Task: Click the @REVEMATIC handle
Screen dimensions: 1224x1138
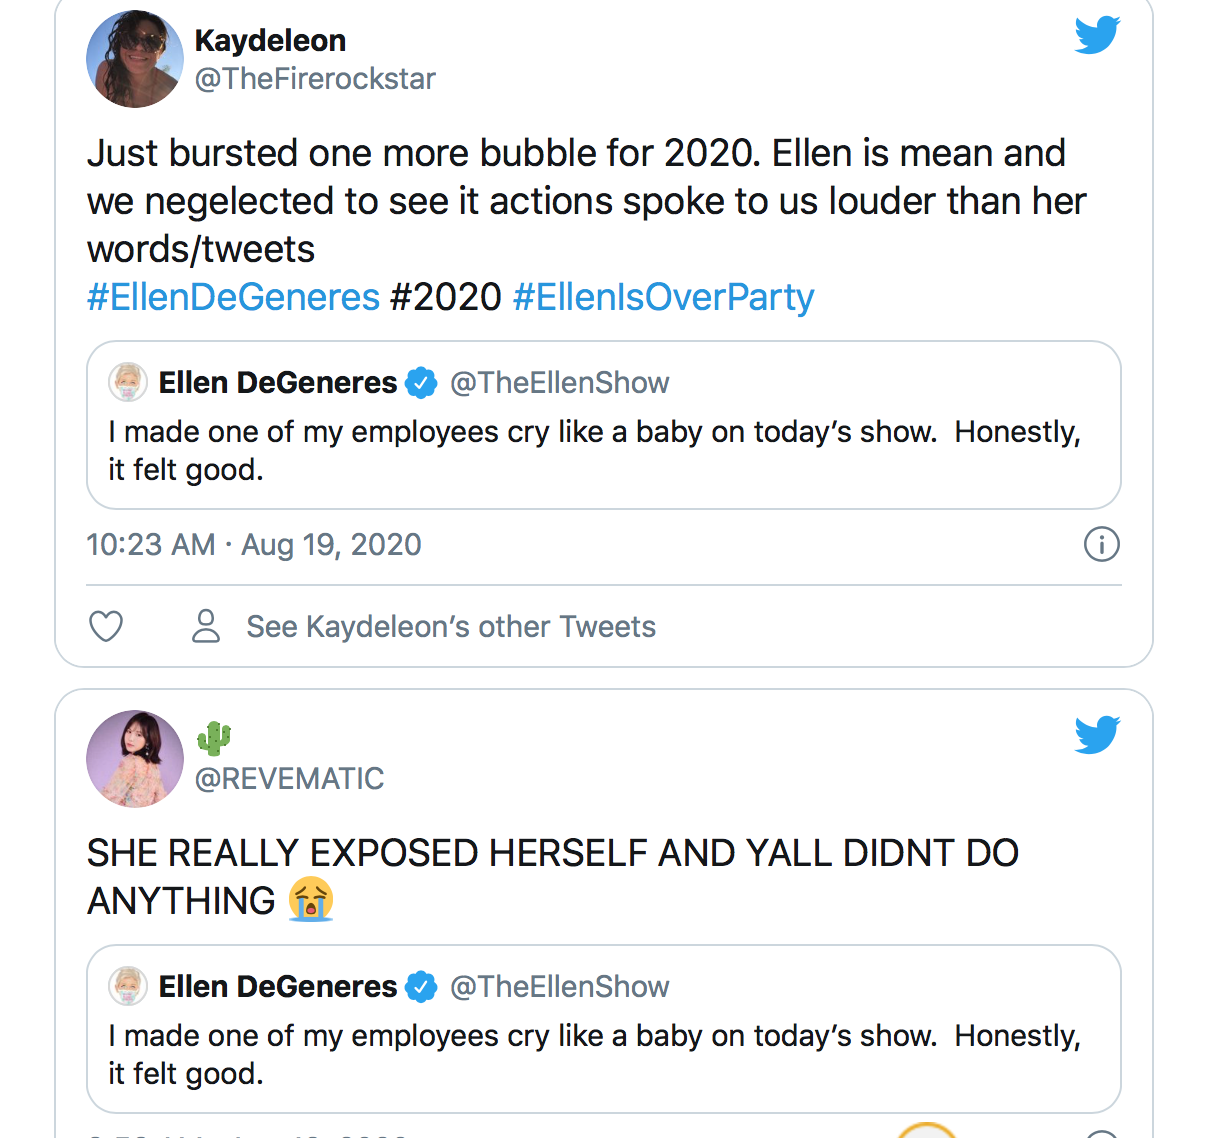Action: coord(289,779)
